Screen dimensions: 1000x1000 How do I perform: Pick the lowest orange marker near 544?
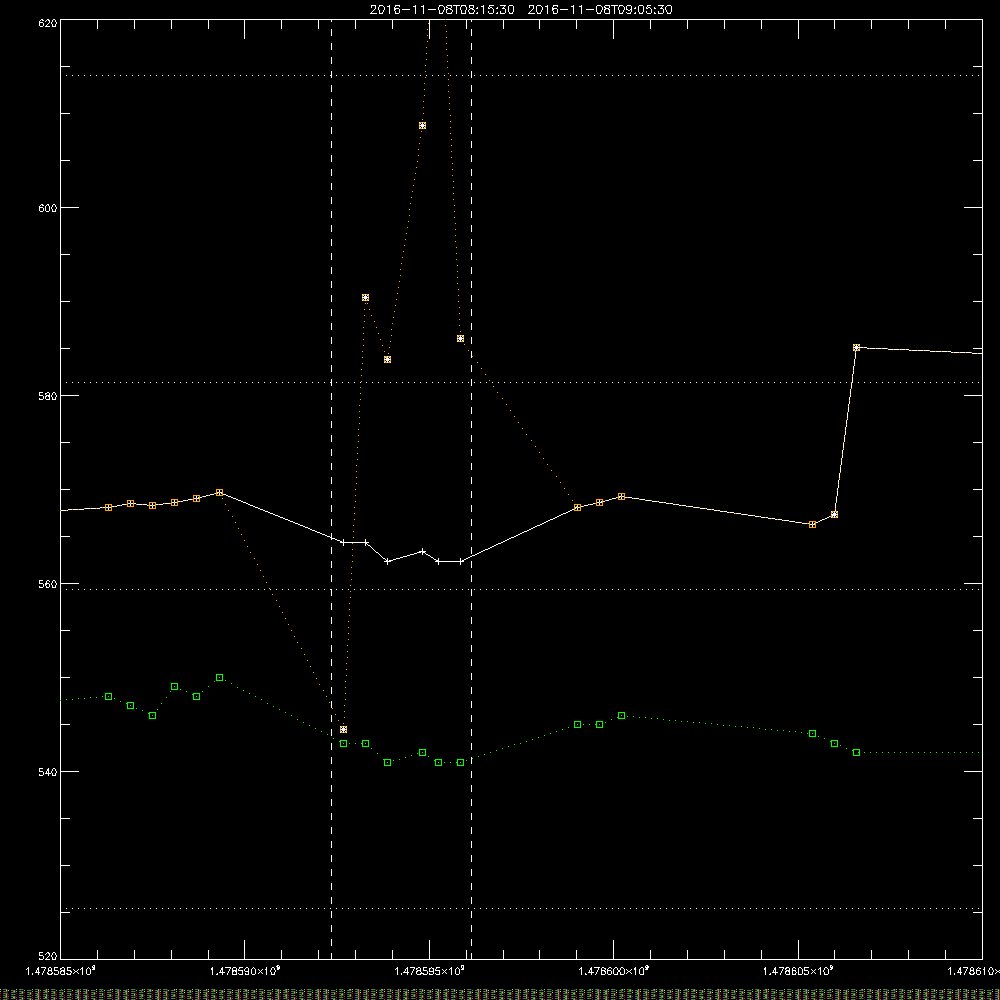(343, 730)
